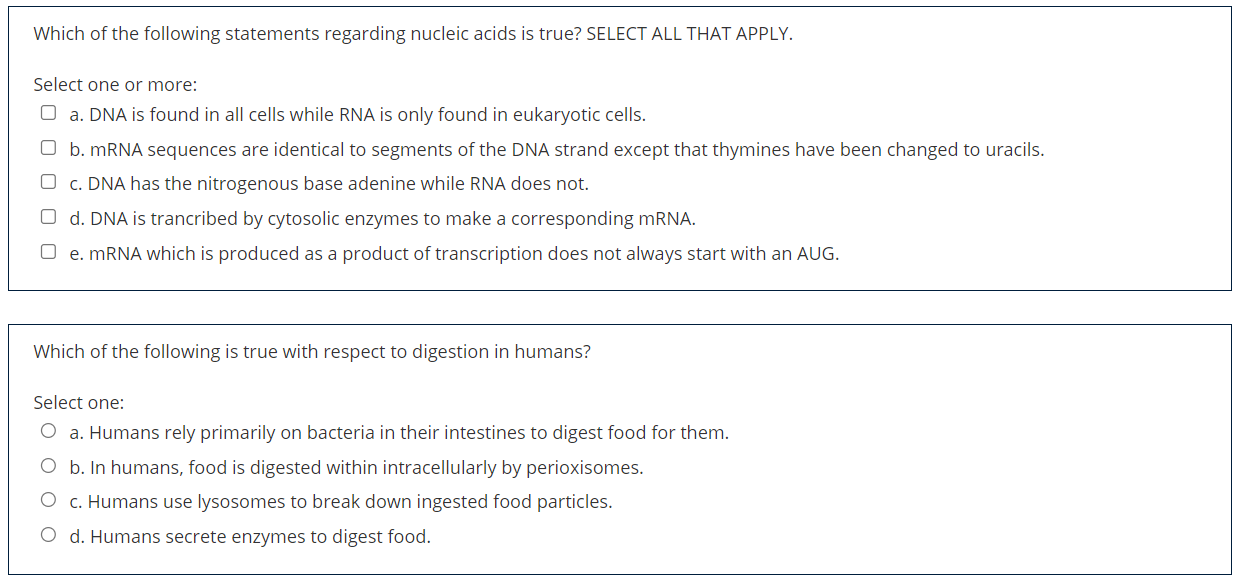Select radio button for secreted enzymes answer
1237x583 pixels.
(47, 534)
